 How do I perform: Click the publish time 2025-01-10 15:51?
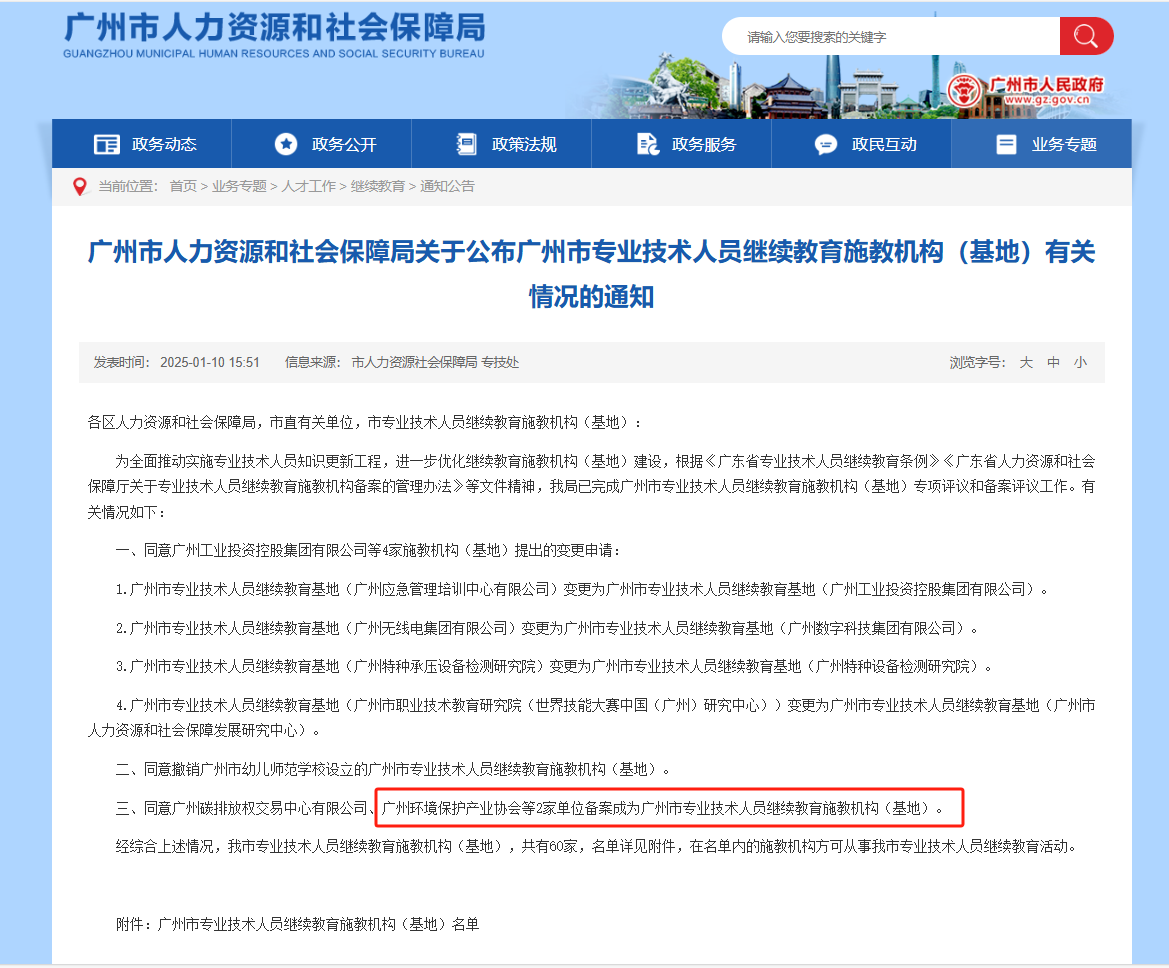point(209,362)
